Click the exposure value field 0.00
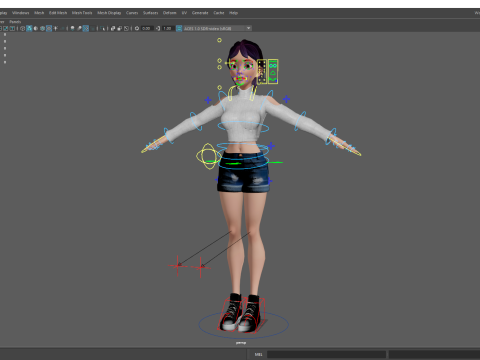This screenshot has height=360, width=480. 147,28
